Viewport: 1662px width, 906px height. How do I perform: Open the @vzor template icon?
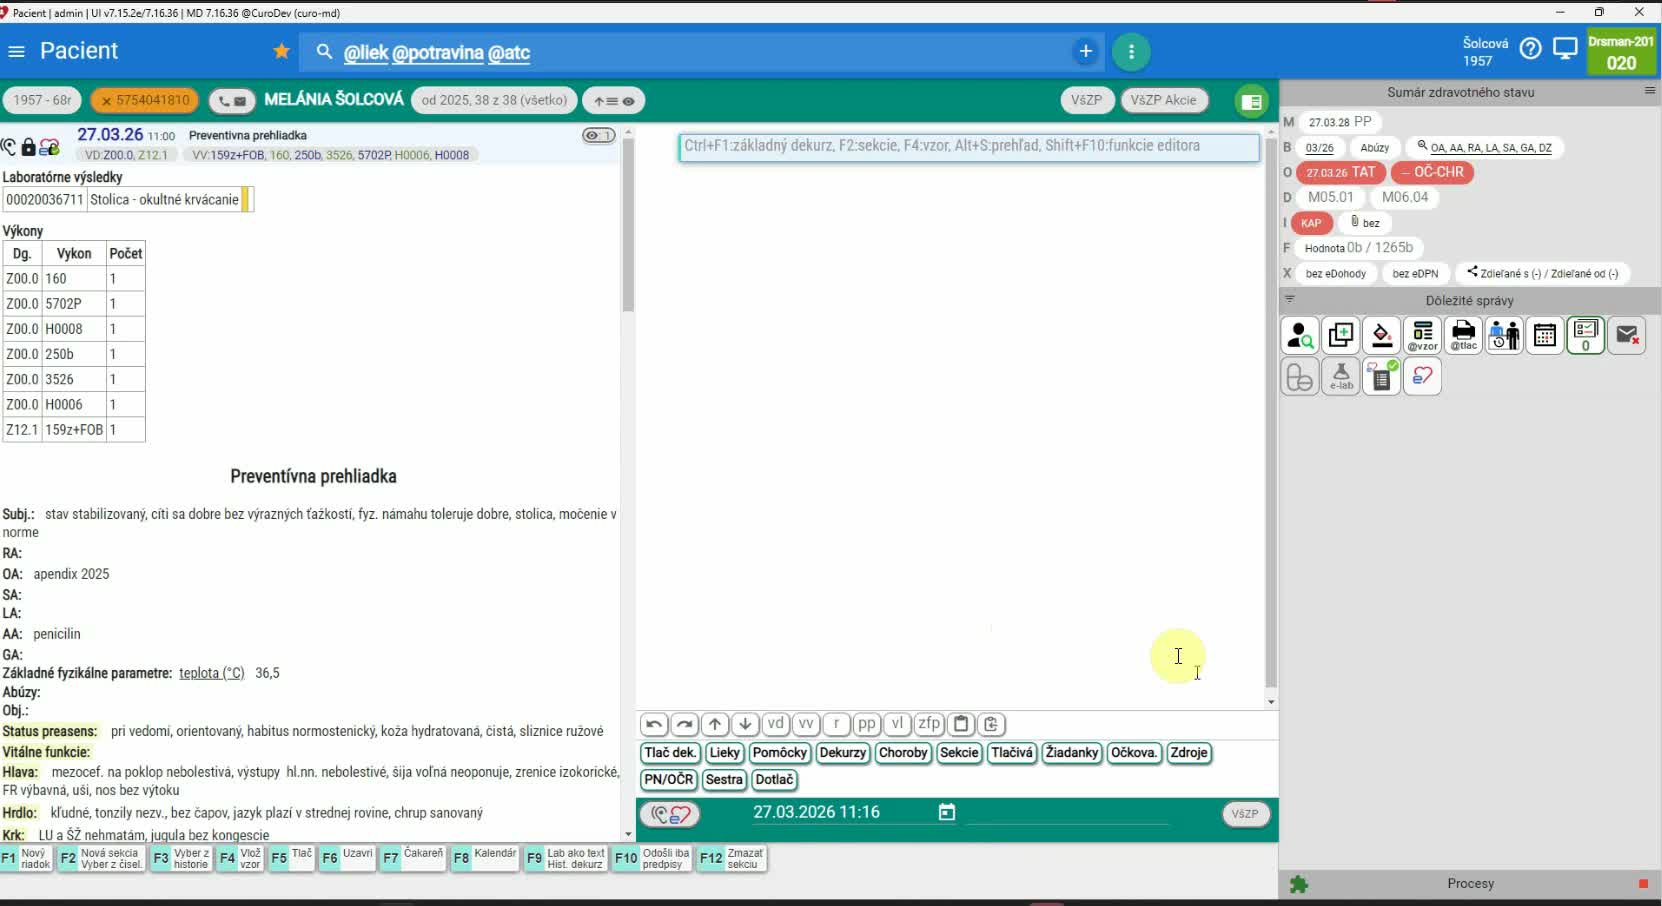(x=1422, y=336)
